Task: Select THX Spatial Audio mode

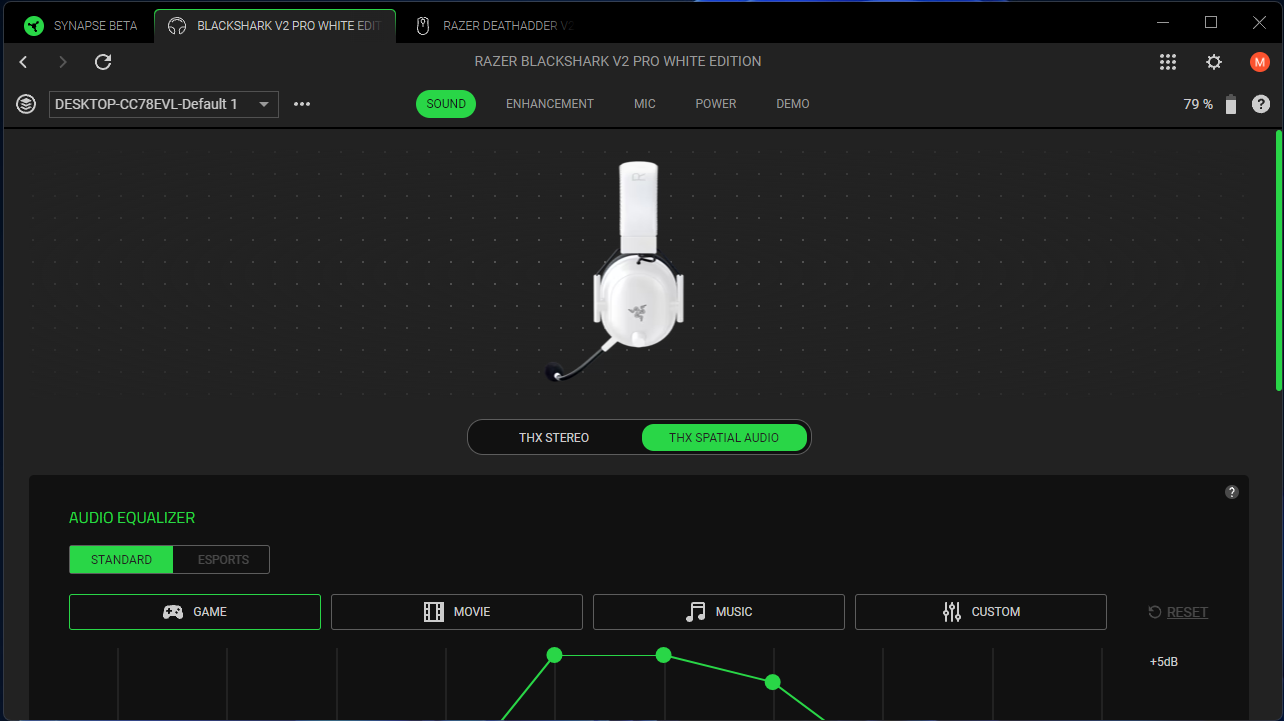Action: click(724, 438)
